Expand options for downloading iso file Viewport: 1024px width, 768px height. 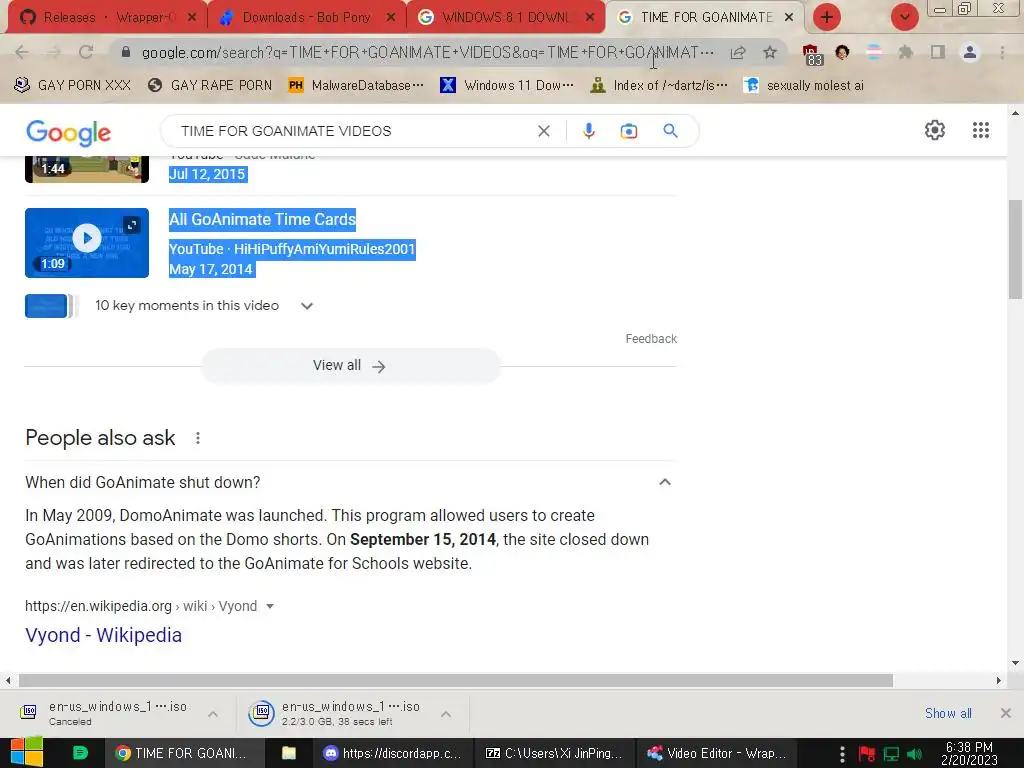[x=446, y=714]
